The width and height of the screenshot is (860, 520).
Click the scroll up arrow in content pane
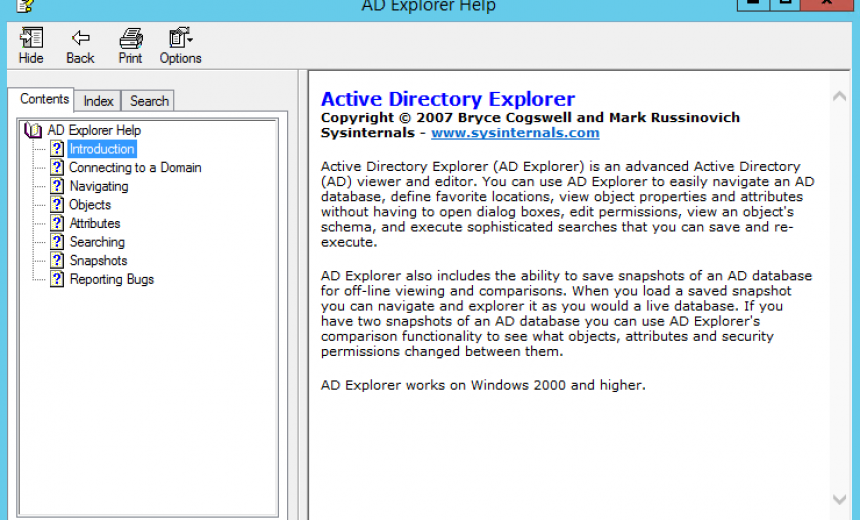tap(839, 97)
